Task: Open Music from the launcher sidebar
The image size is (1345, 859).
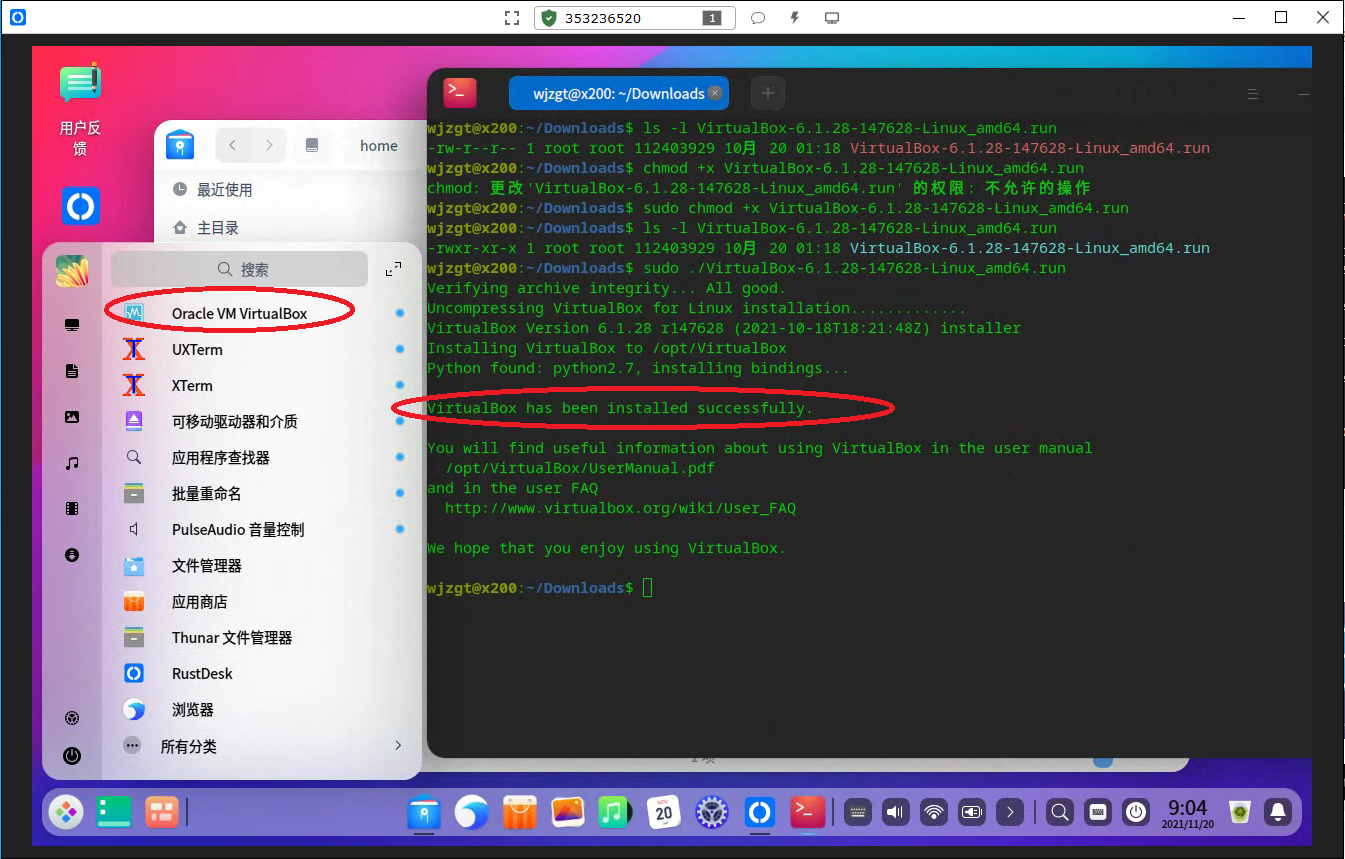Action: click(x=72, y=463)
